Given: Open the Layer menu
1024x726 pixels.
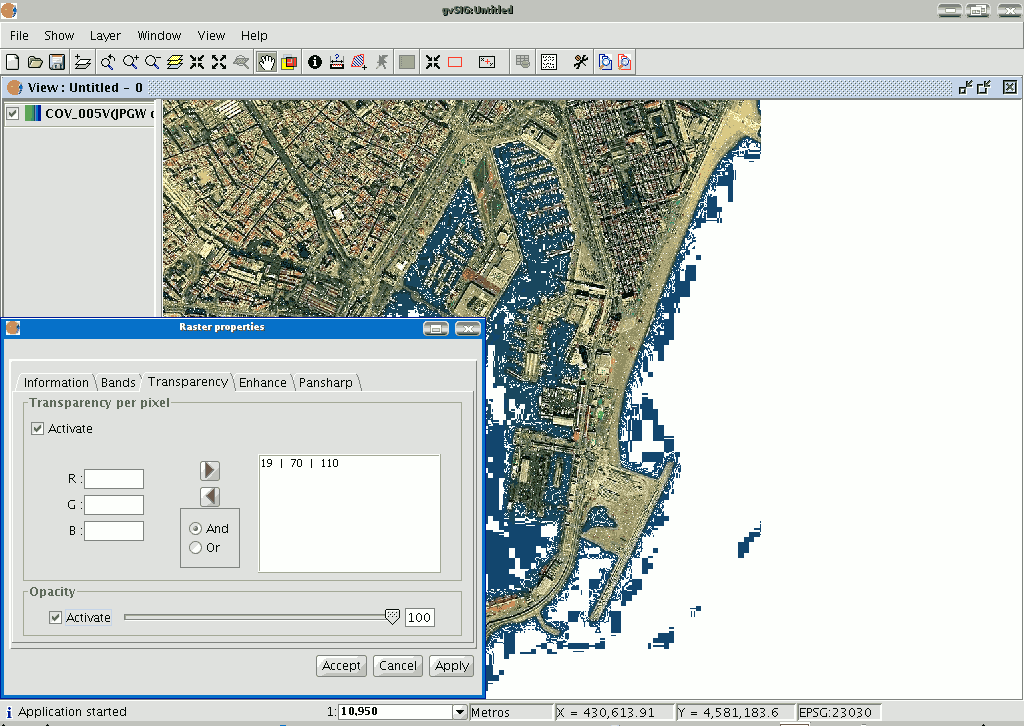Looking at the screenshot, I should (x=105, y=35).
